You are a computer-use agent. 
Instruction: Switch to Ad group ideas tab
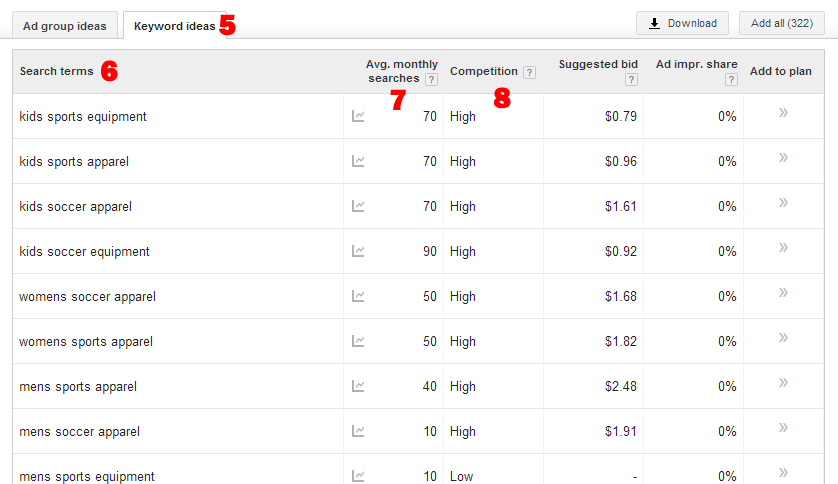tap(65, 26)
